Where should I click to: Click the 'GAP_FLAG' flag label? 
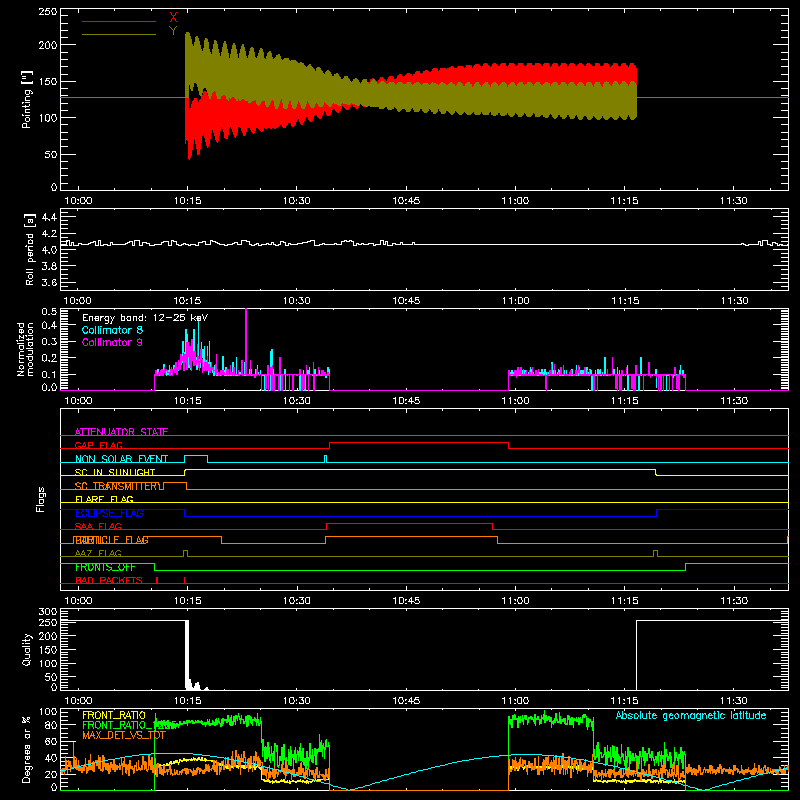[x=98, y=445]
